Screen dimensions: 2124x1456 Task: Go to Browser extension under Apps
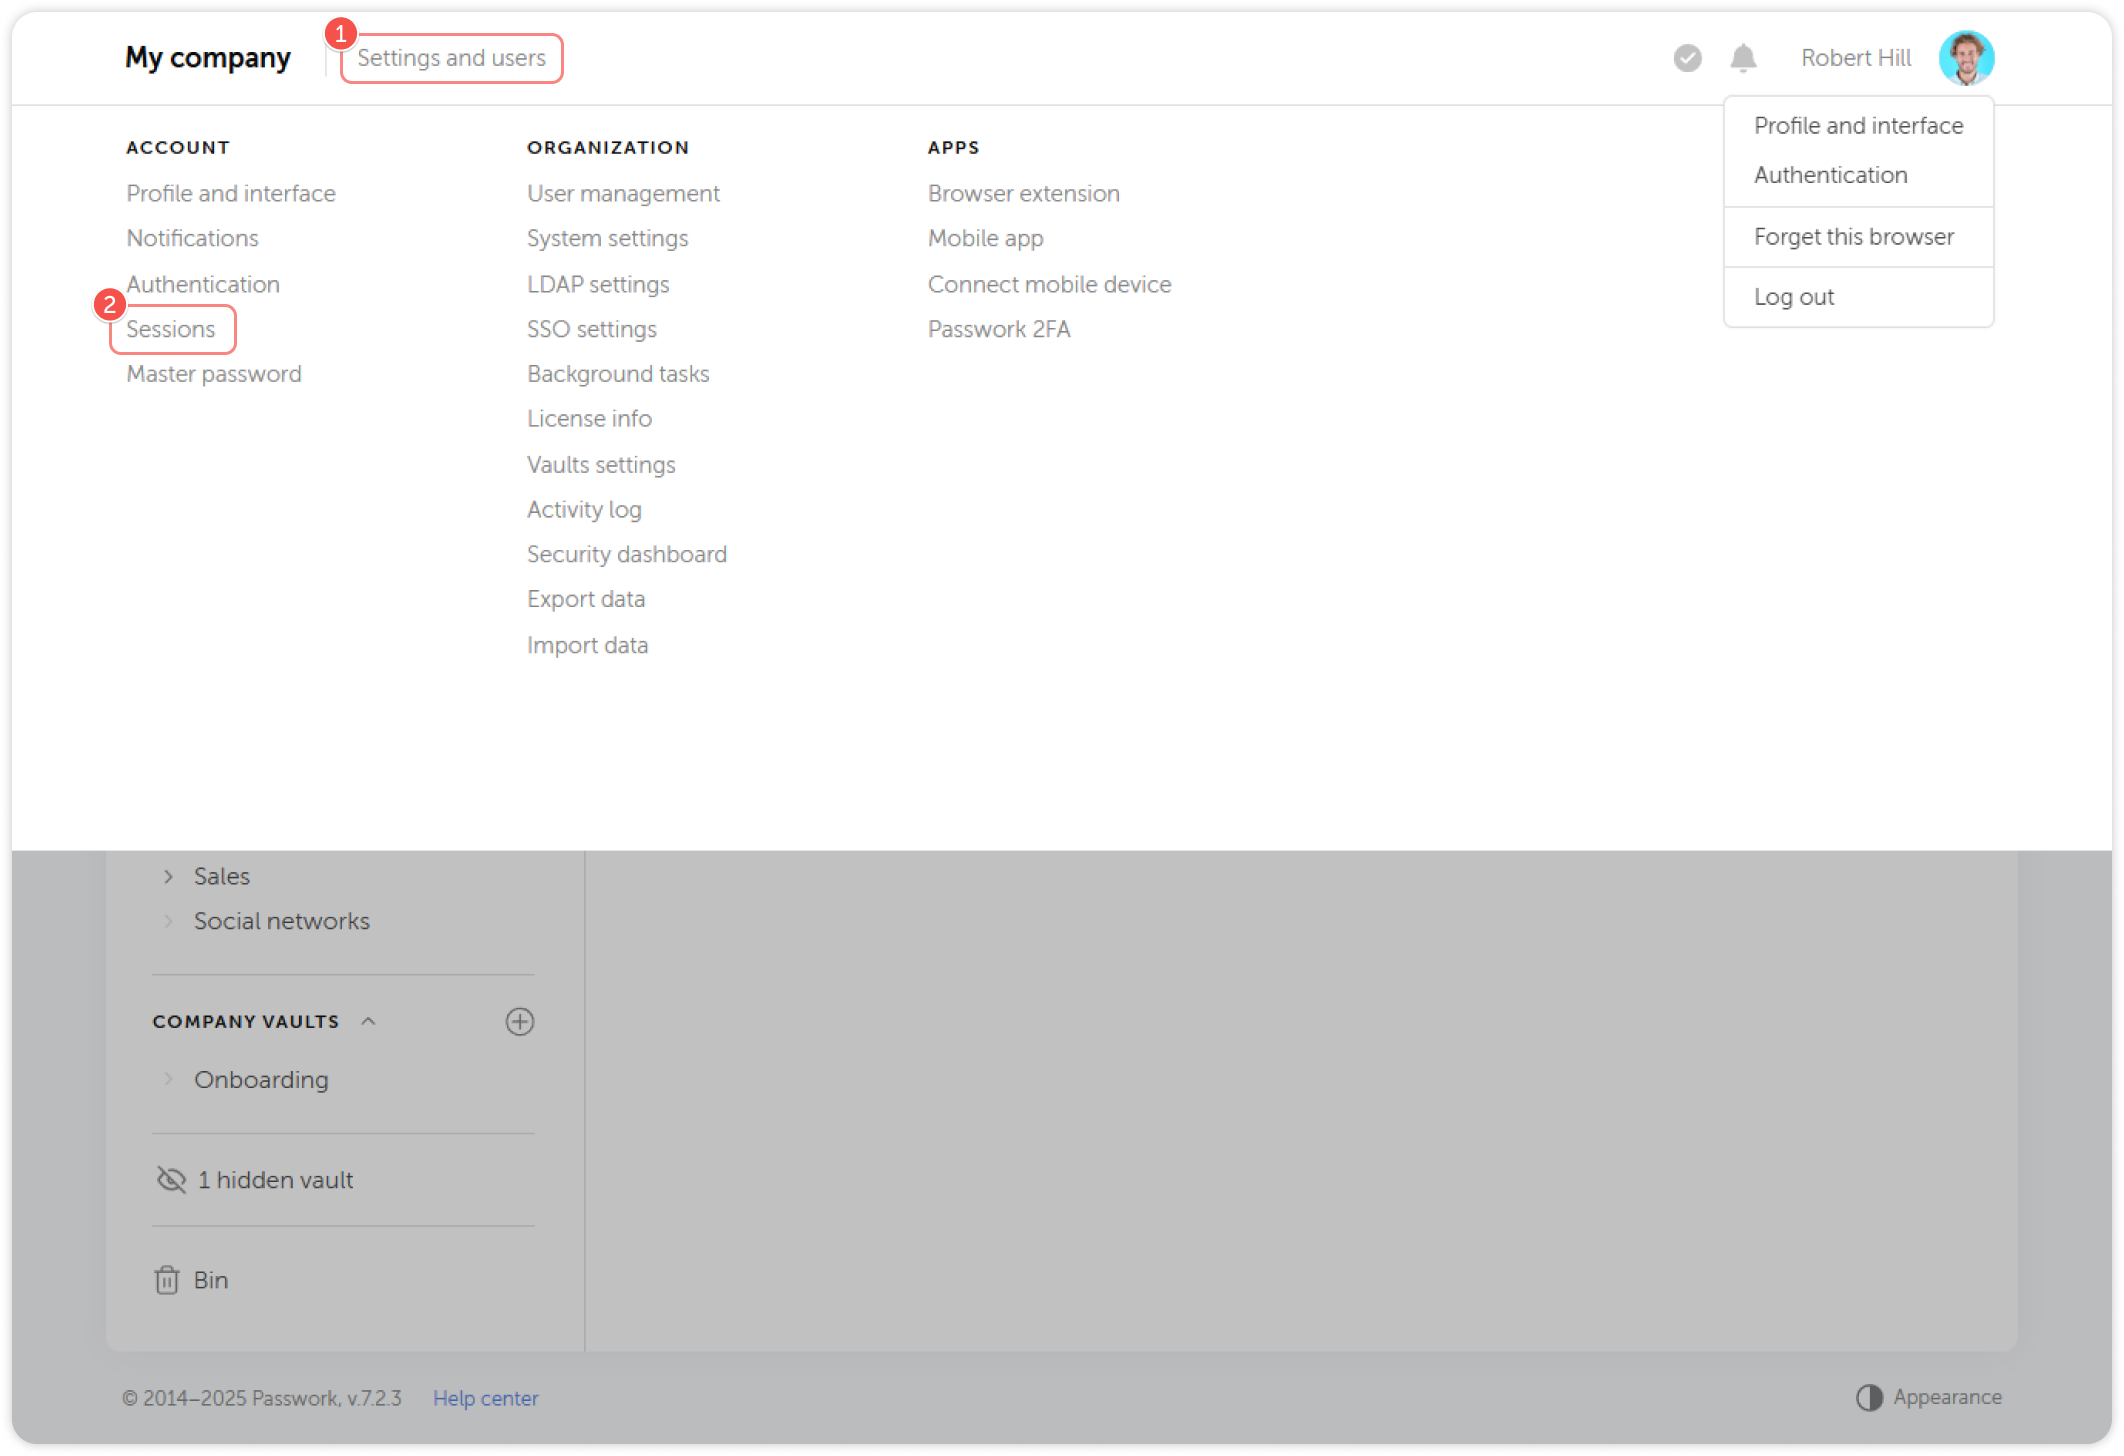1023,193
